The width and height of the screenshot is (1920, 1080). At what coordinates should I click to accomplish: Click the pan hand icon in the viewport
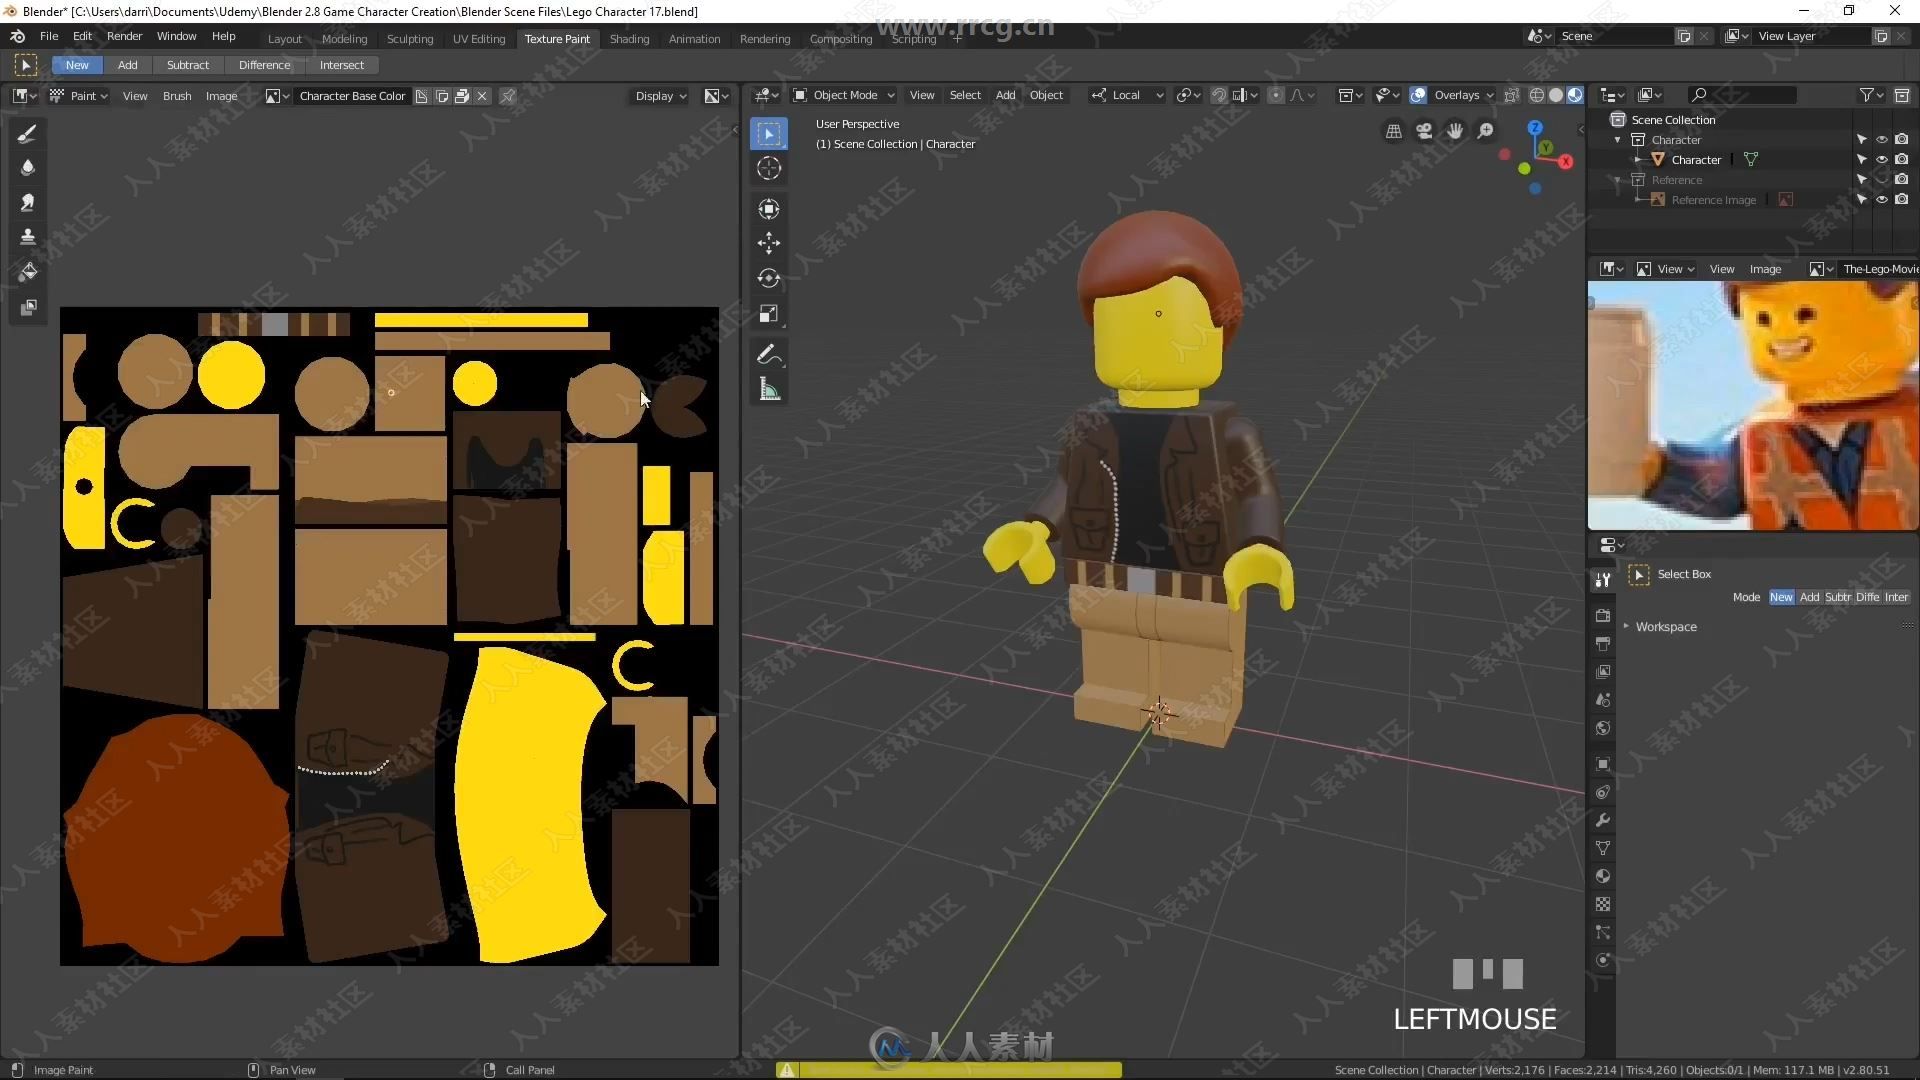[x=1455, y=131]
